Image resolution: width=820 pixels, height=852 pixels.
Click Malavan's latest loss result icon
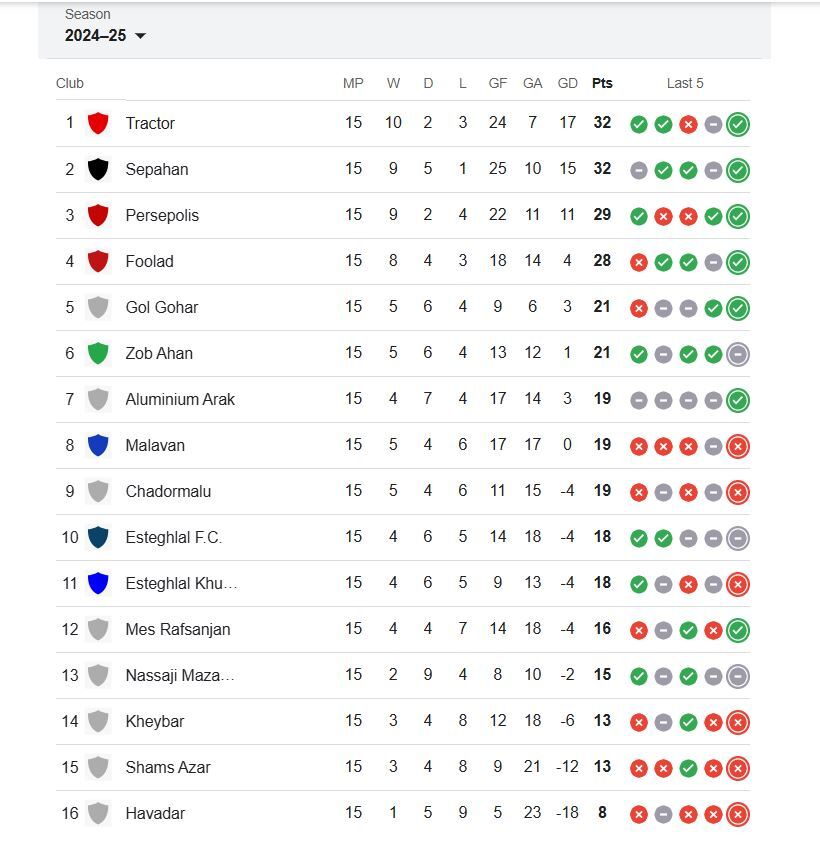(738, 447)
